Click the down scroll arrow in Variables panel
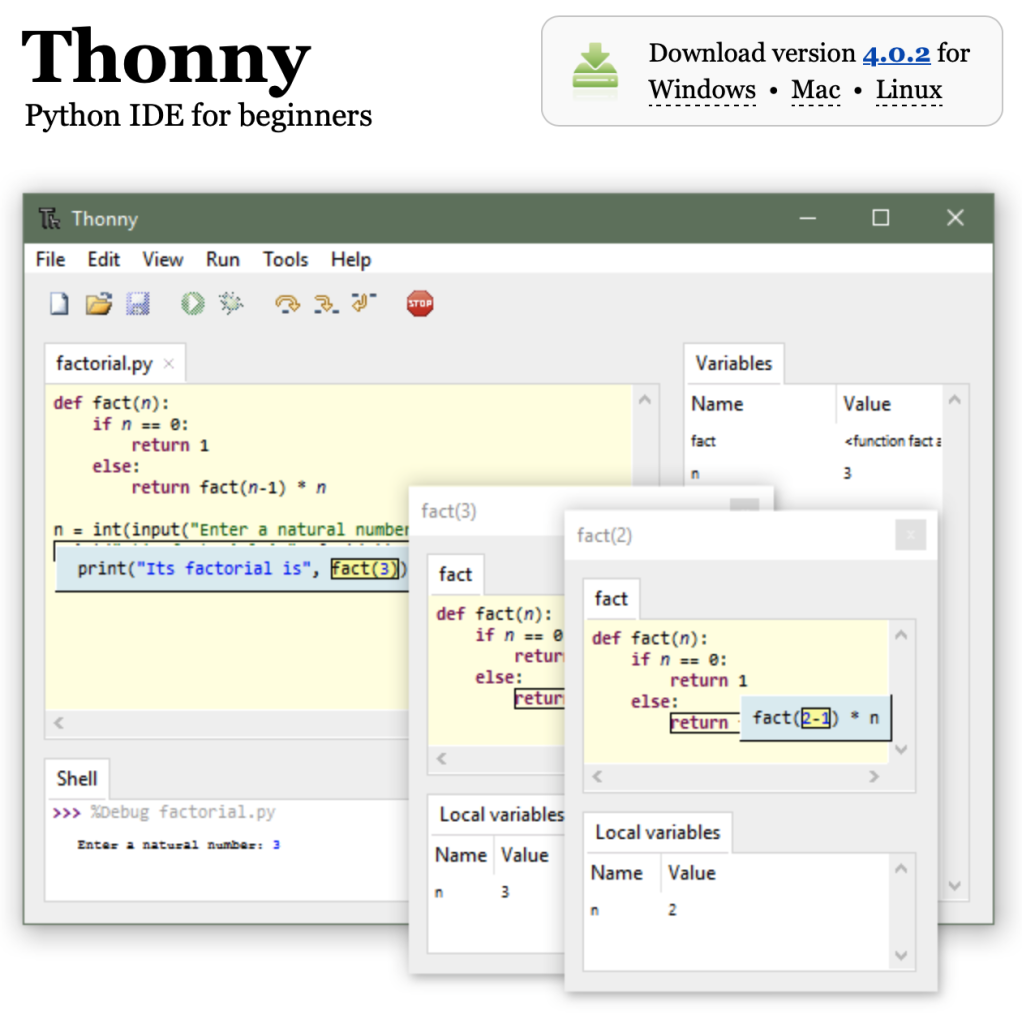 (954, 886)
